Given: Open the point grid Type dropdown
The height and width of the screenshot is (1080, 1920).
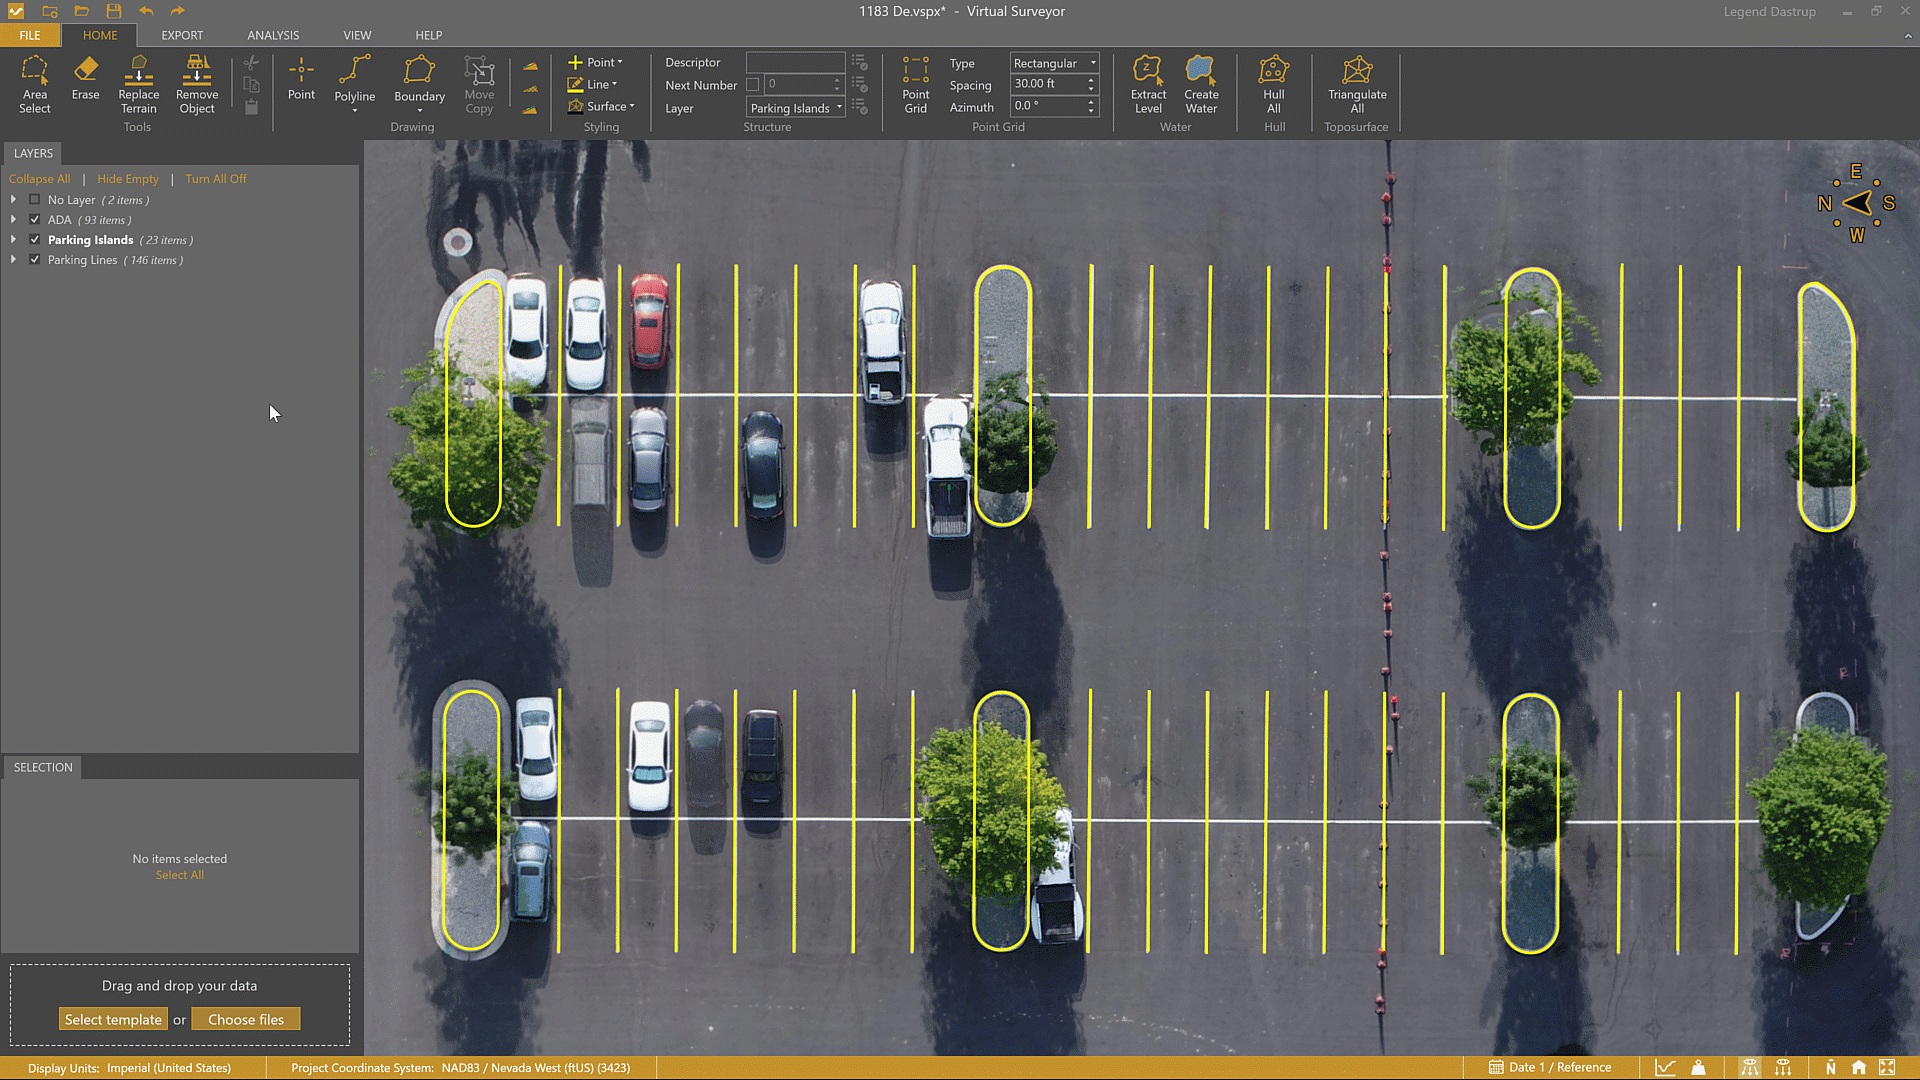Looking at the screenshot, I should click(x=1054, y=63).
